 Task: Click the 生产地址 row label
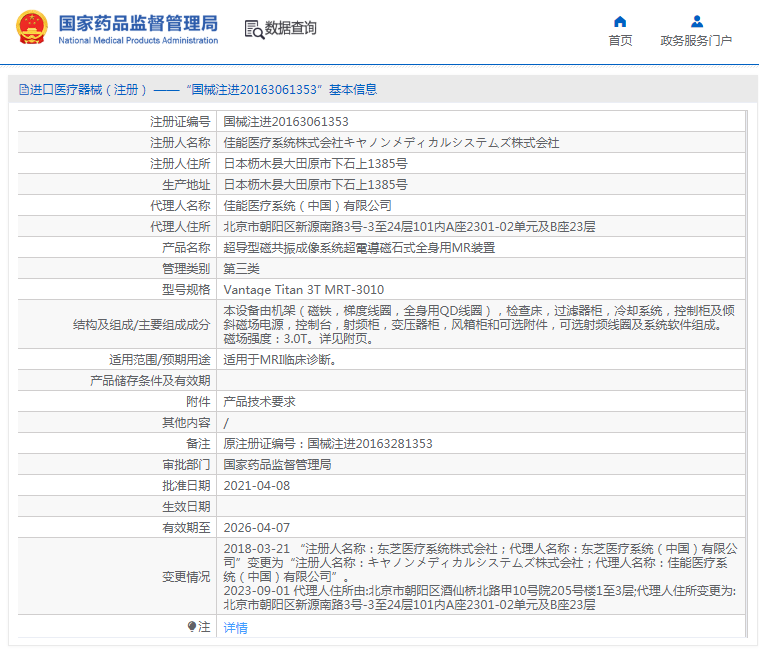186,184
